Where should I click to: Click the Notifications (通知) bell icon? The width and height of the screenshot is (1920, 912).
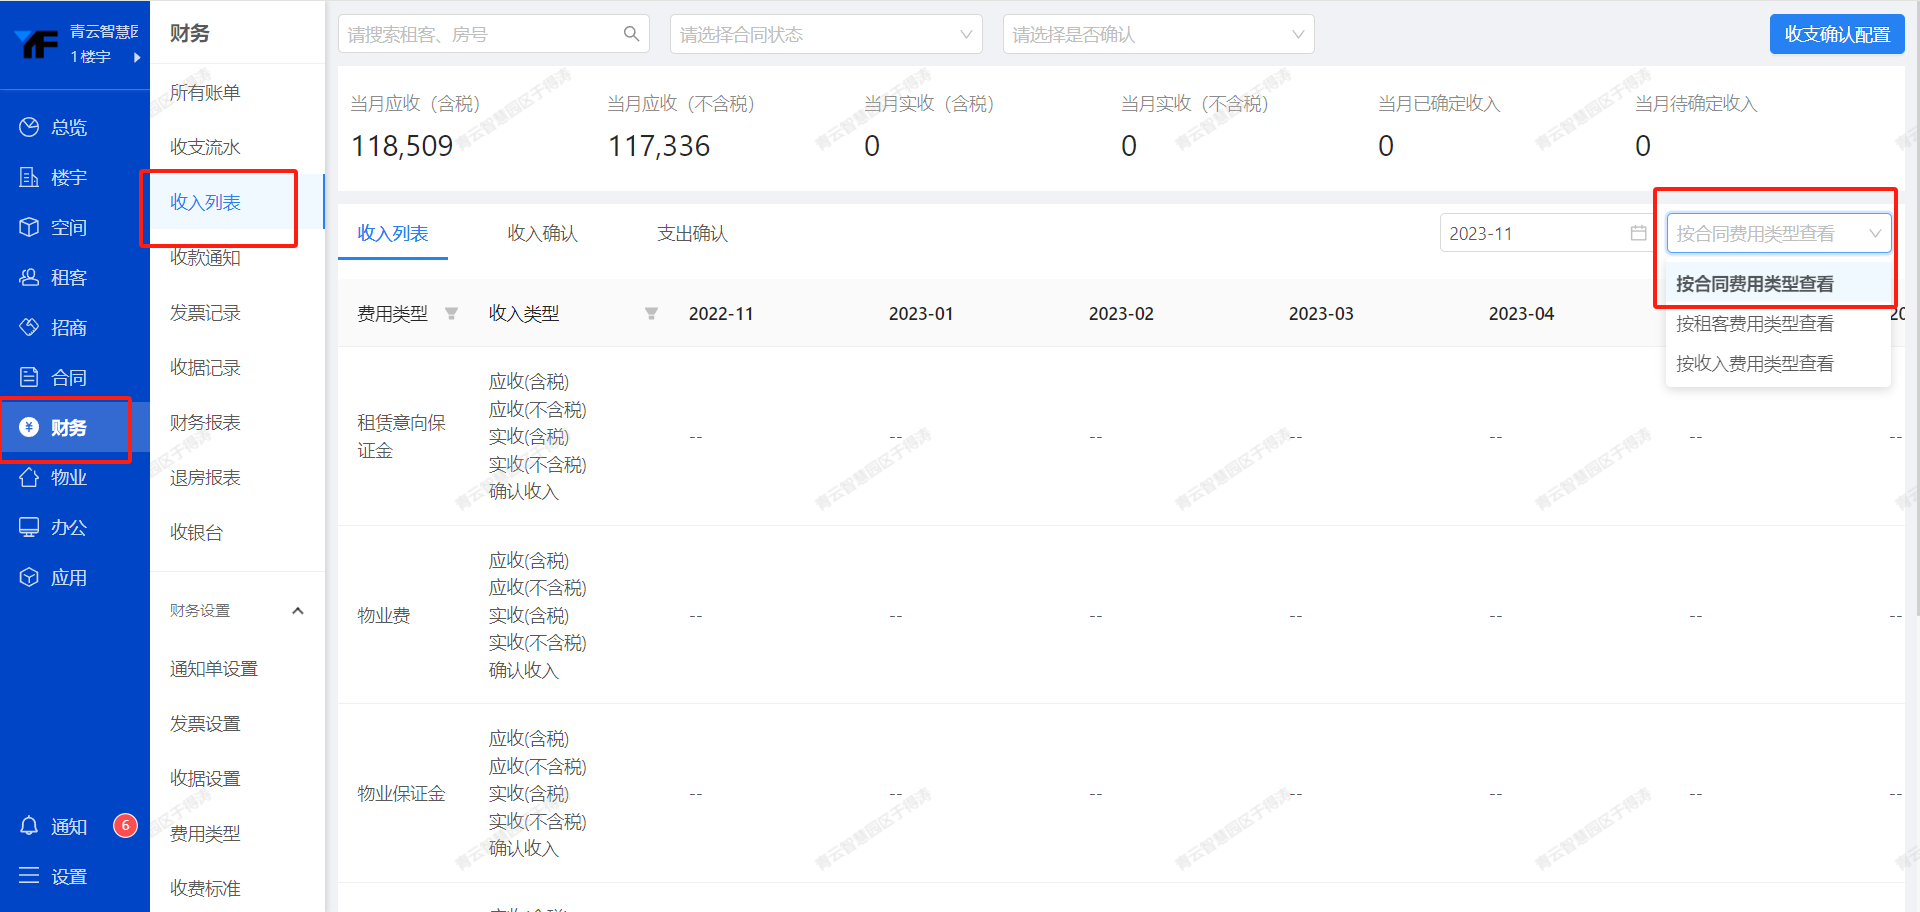[29, 826]
